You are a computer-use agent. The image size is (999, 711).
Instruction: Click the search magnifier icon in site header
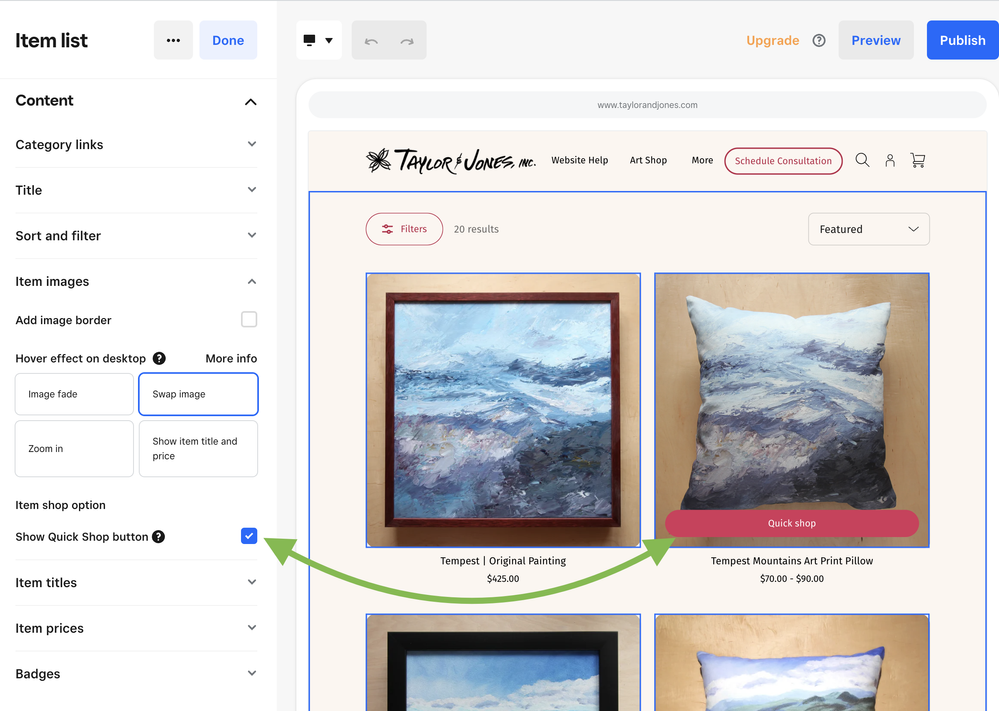coord(862,160)
